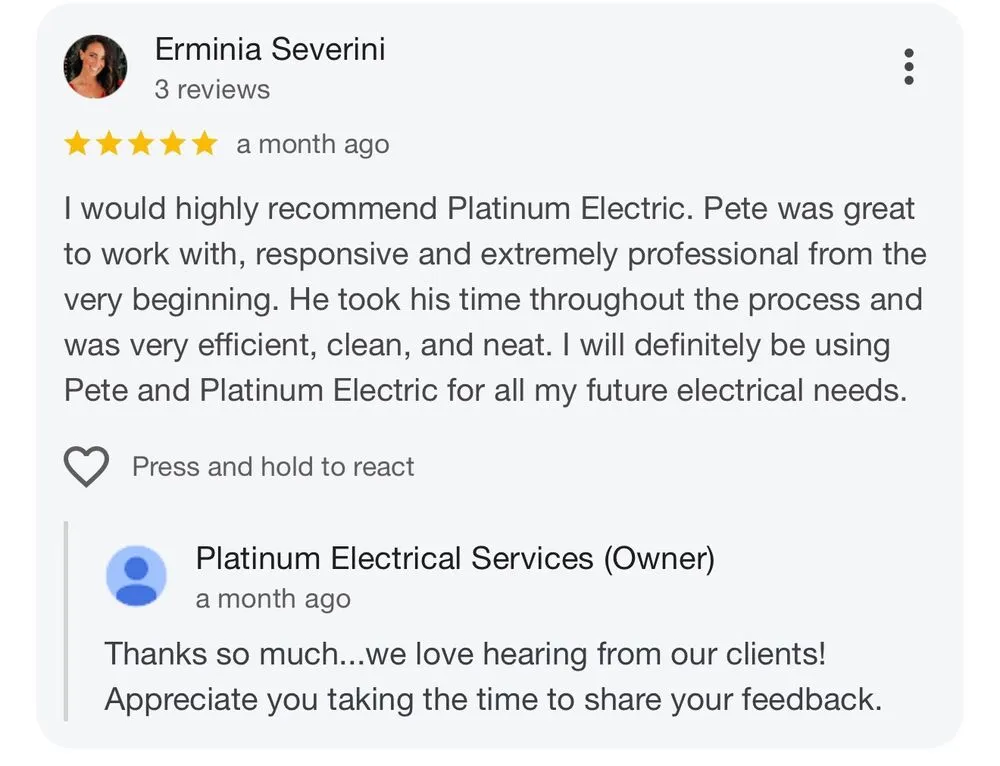Select the review body text
The width and height of the screenshot is (1000, 766).
pos(495,298)
